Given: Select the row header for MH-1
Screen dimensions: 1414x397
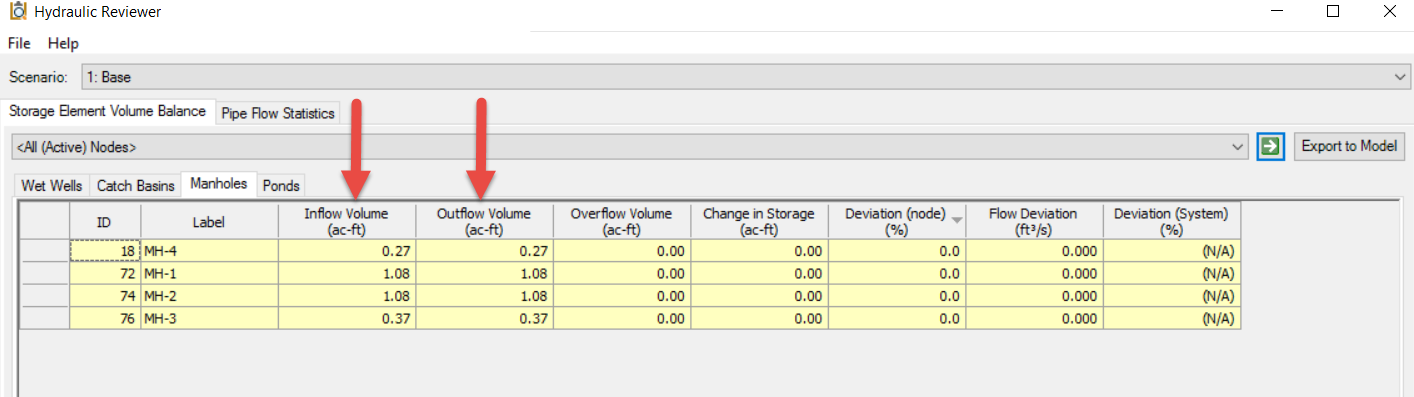Looking at the screenshot, I should [45, 273].
